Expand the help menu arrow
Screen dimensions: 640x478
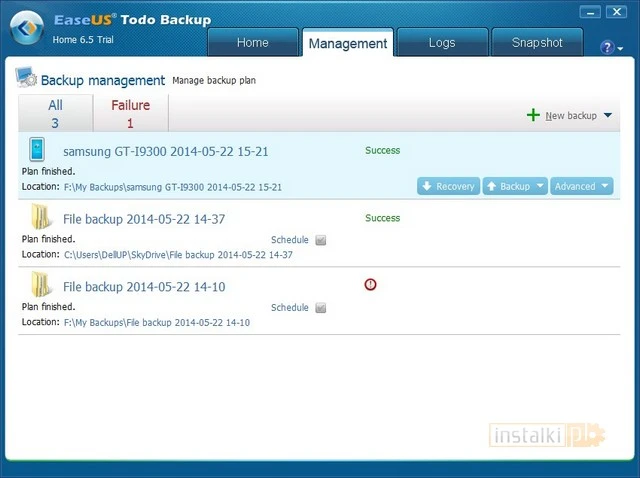click(x=620, y=49)
